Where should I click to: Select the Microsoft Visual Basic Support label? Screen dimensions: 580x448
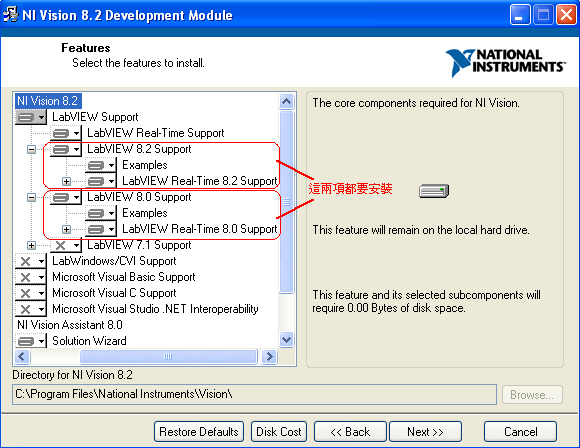(124, 277)
